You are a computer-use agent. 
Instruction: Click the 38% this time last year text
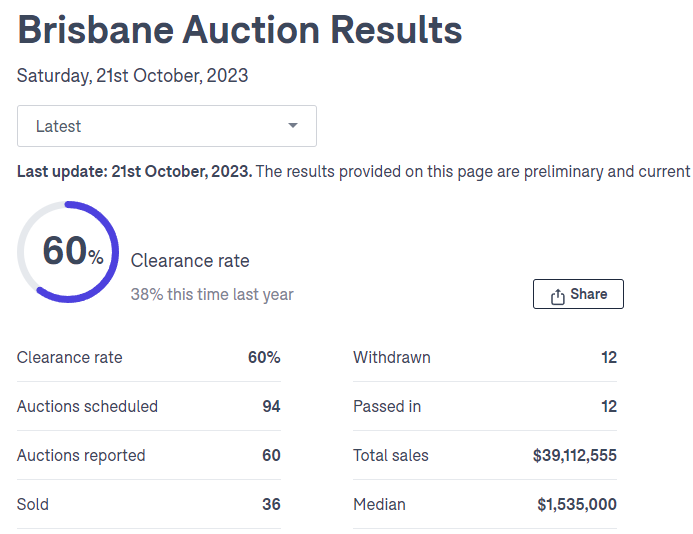point(212,294)
